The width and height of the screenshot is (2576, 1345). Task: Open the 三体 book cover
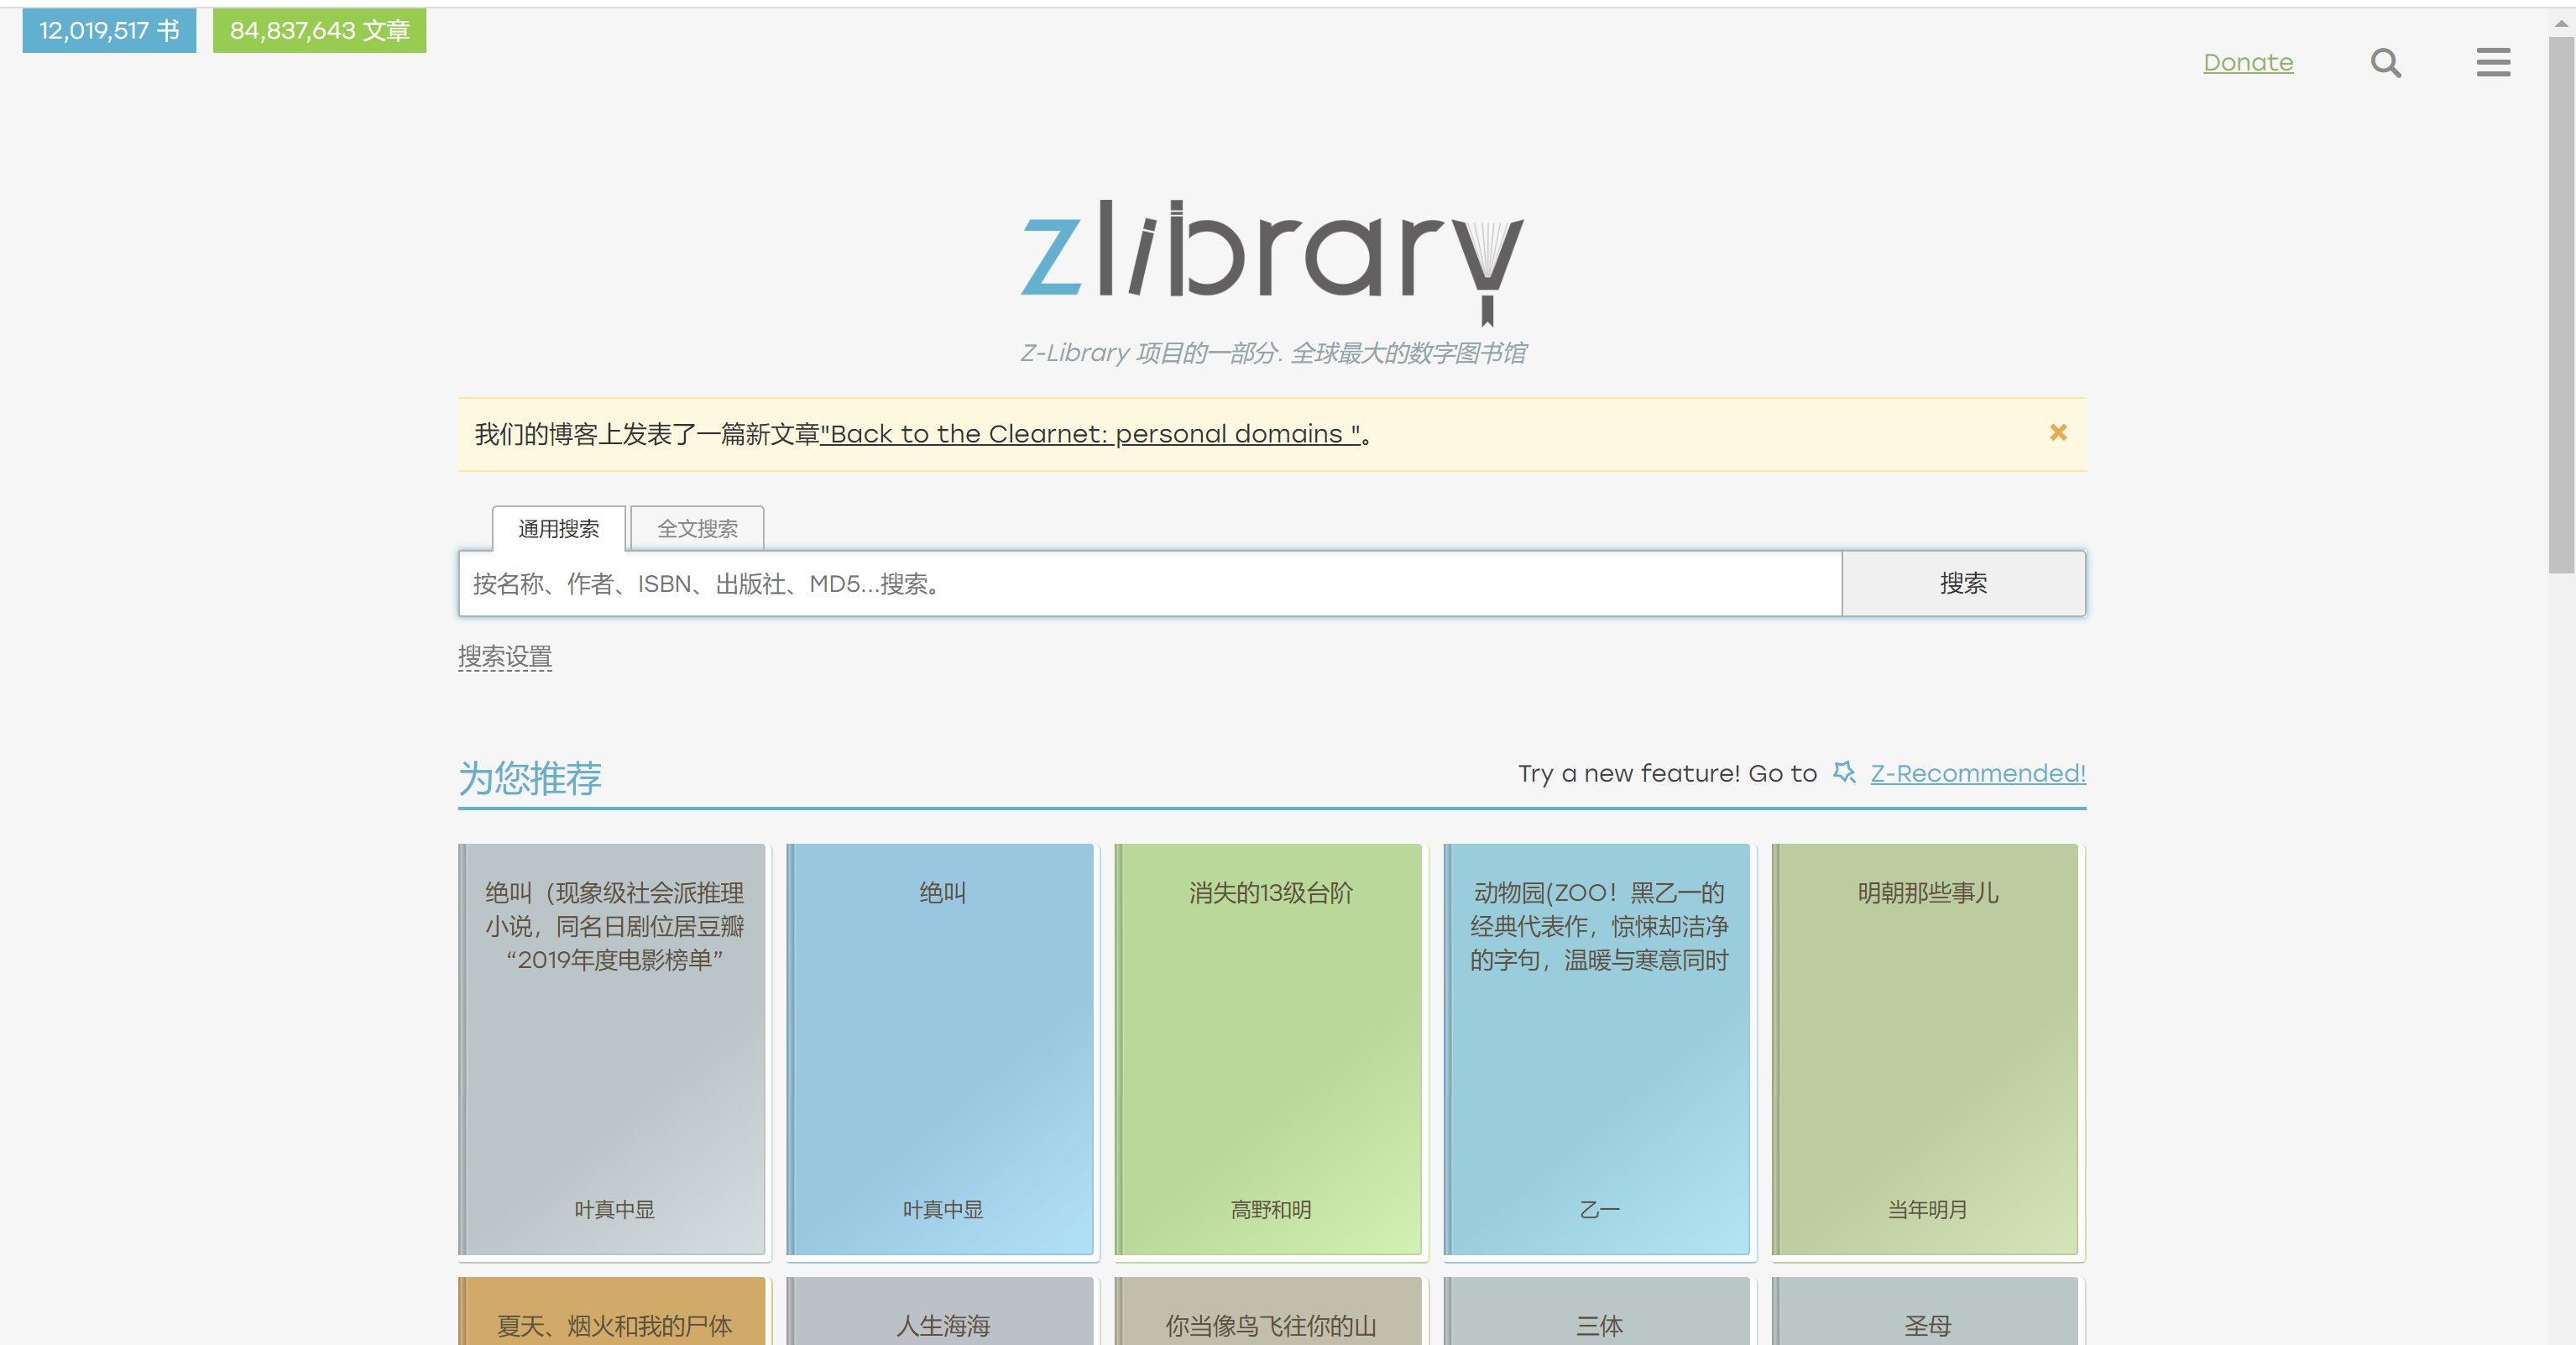pos(1598,1311)
